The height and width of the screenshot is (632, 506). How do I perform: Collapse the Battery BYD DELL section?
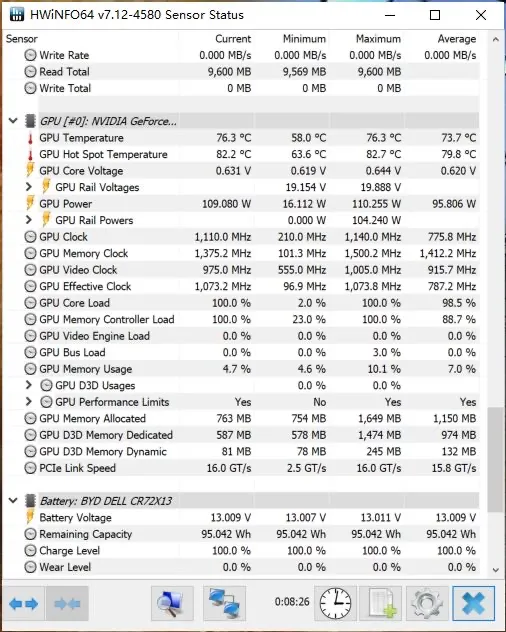tap(13, 501)
